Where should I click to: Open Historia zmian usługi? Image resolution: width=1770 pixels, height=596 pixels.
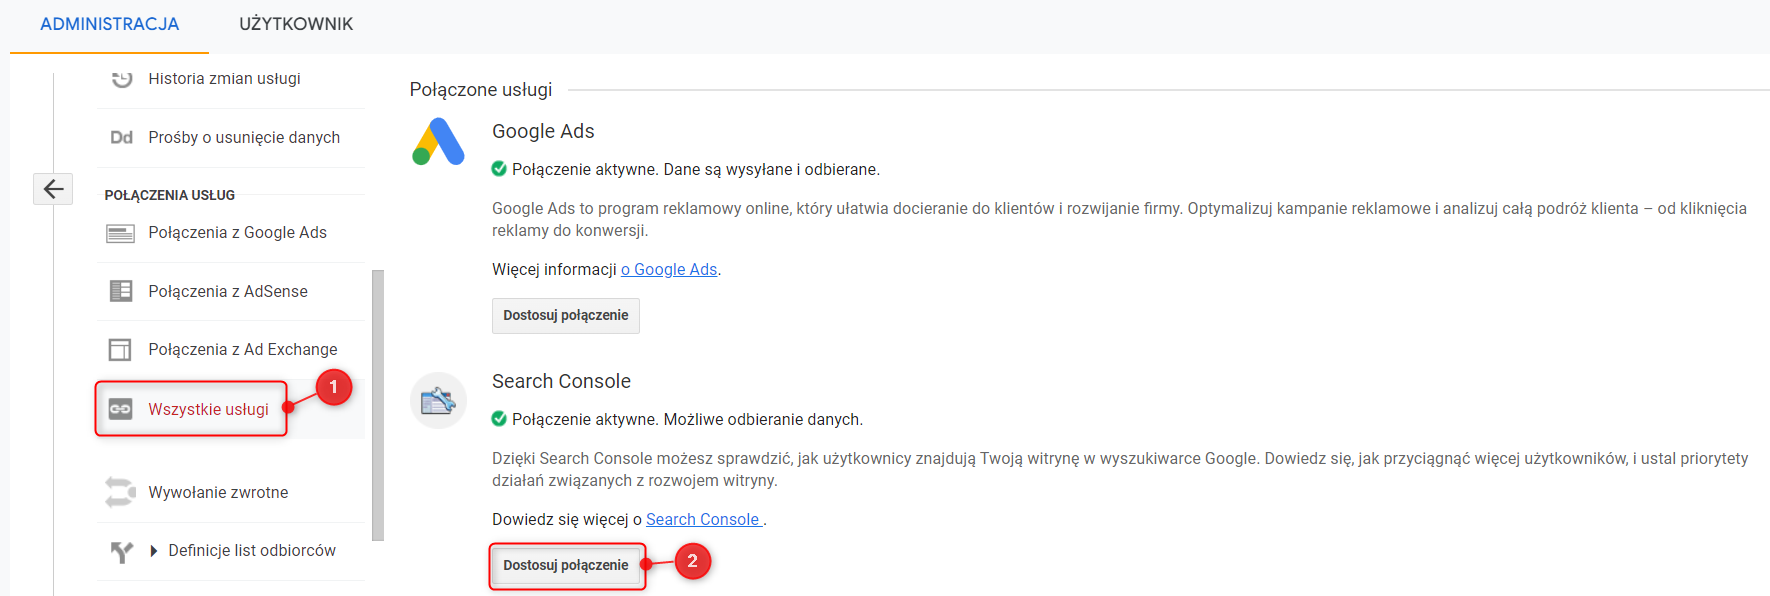(224, 79)
